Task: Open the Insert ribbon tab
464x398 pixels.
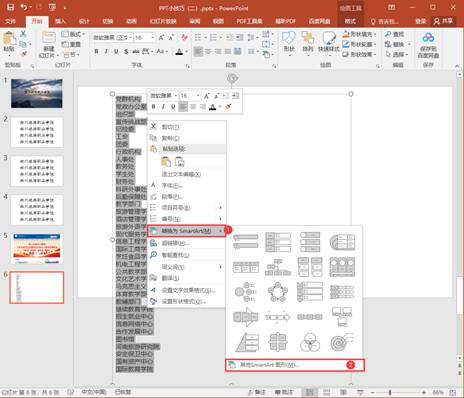Action: pos(60,21)
